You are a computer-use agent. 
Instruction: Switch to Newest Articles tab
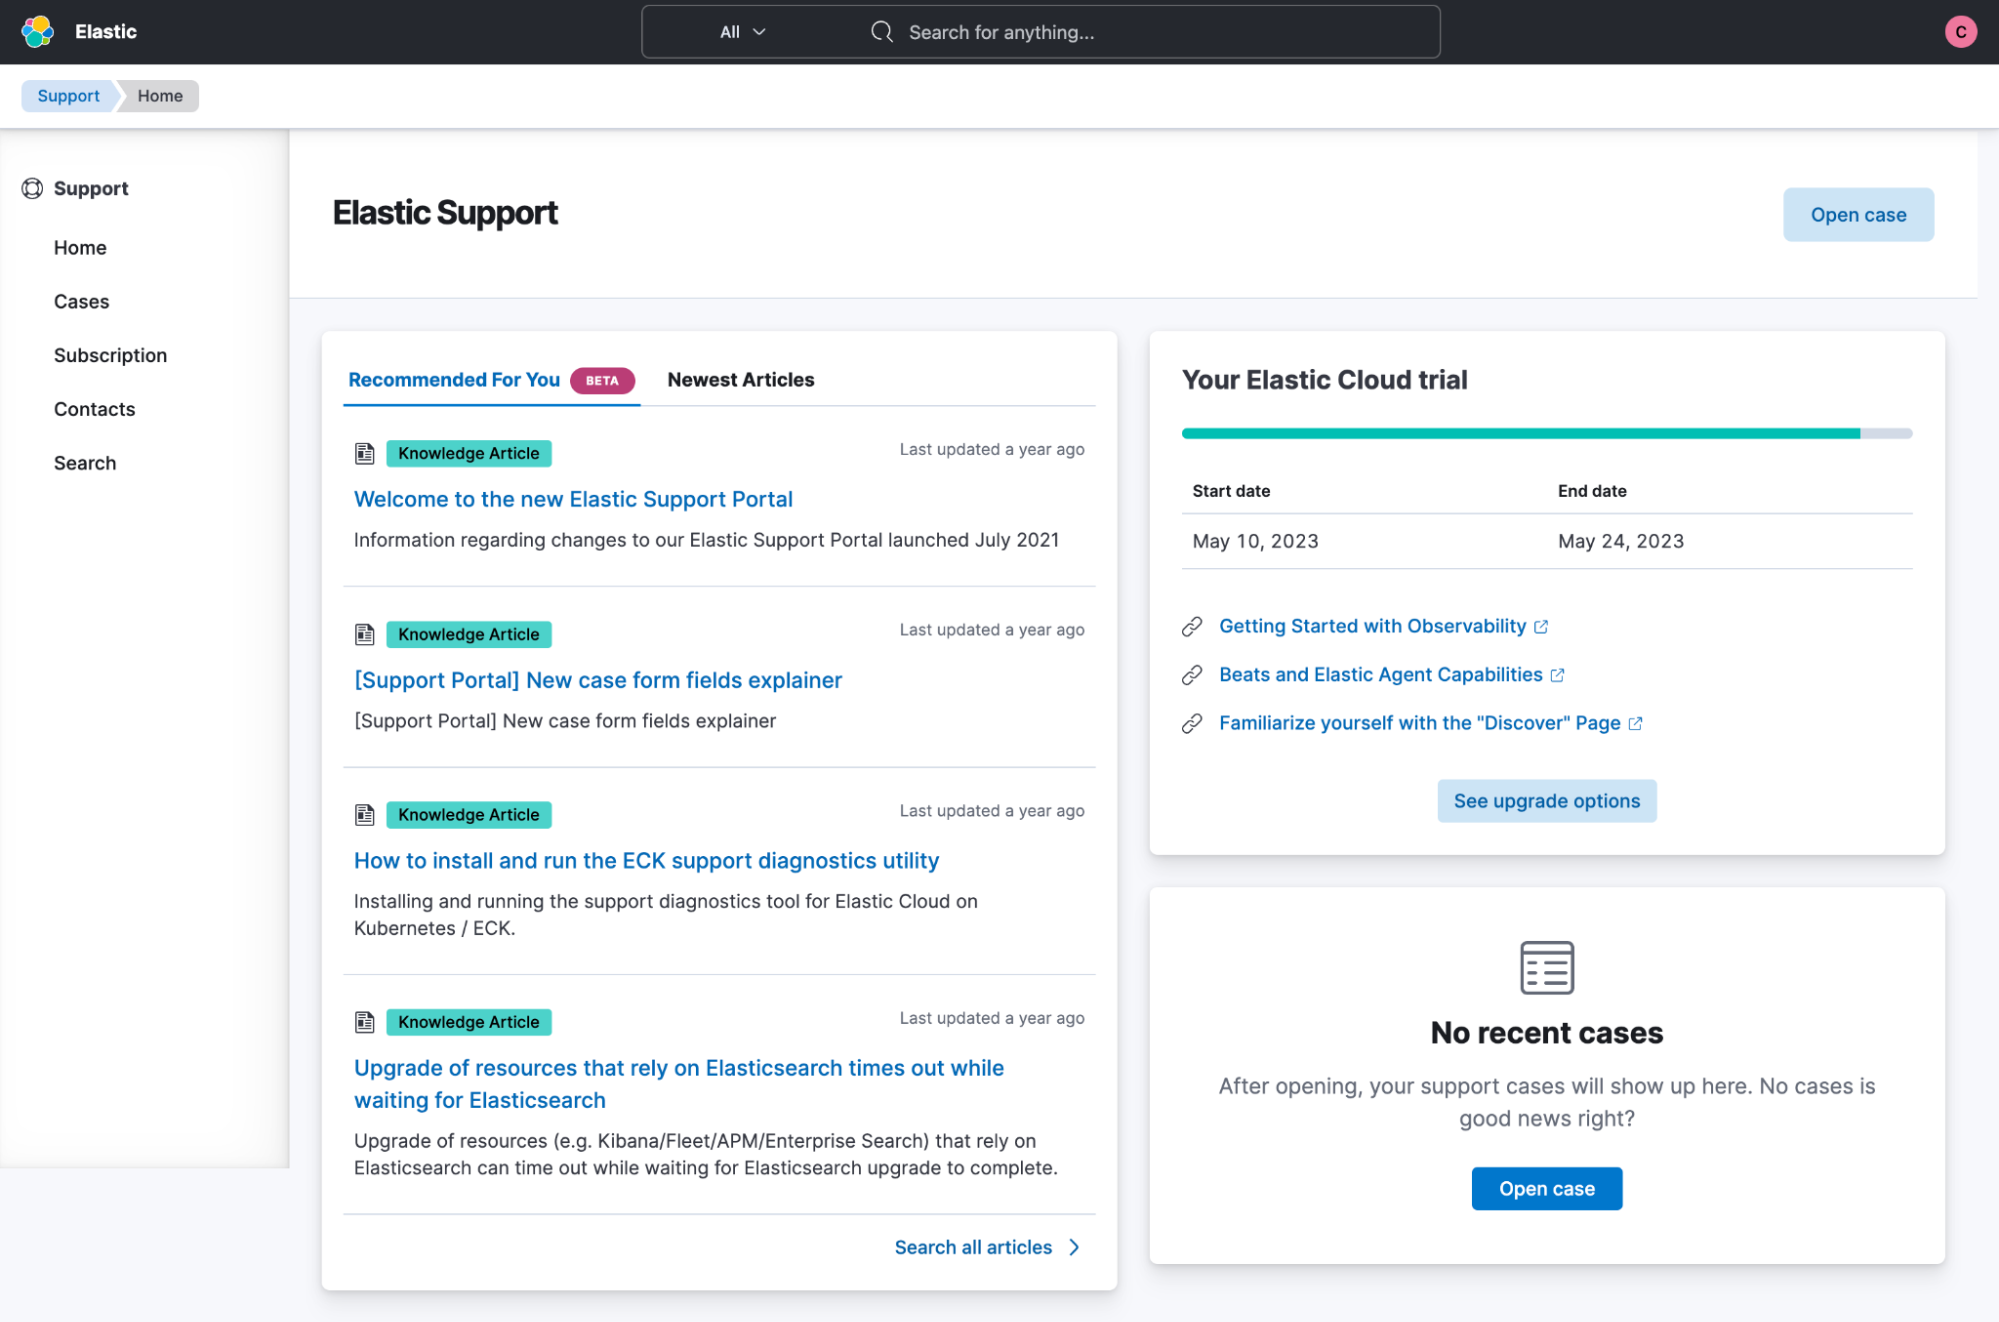[x=740, y=380]
